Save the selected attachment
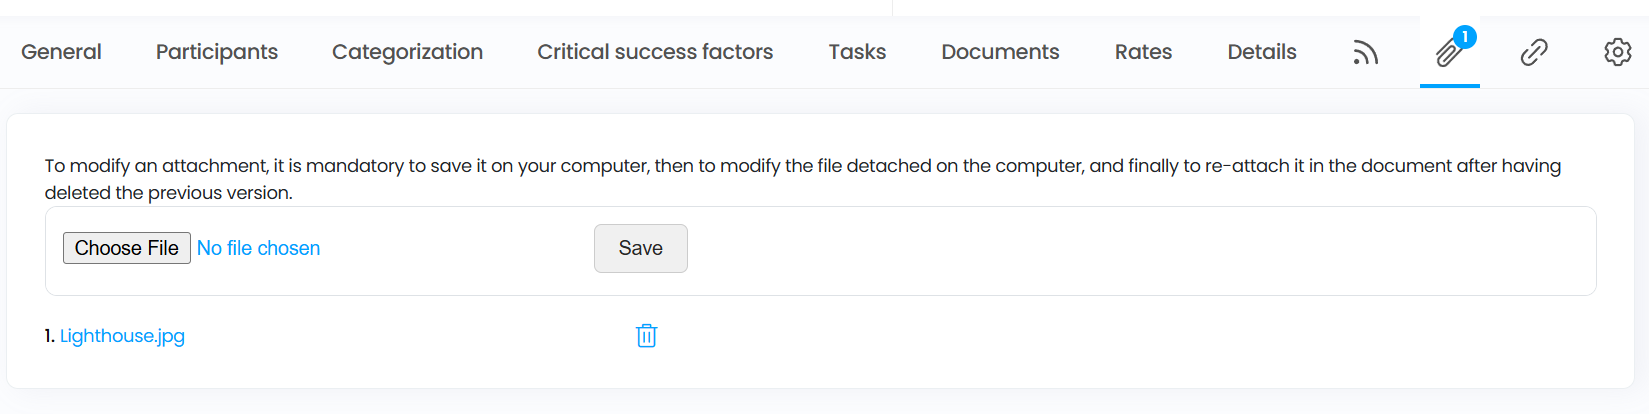This screenshot has width=1649, height=414. [641, 248]
